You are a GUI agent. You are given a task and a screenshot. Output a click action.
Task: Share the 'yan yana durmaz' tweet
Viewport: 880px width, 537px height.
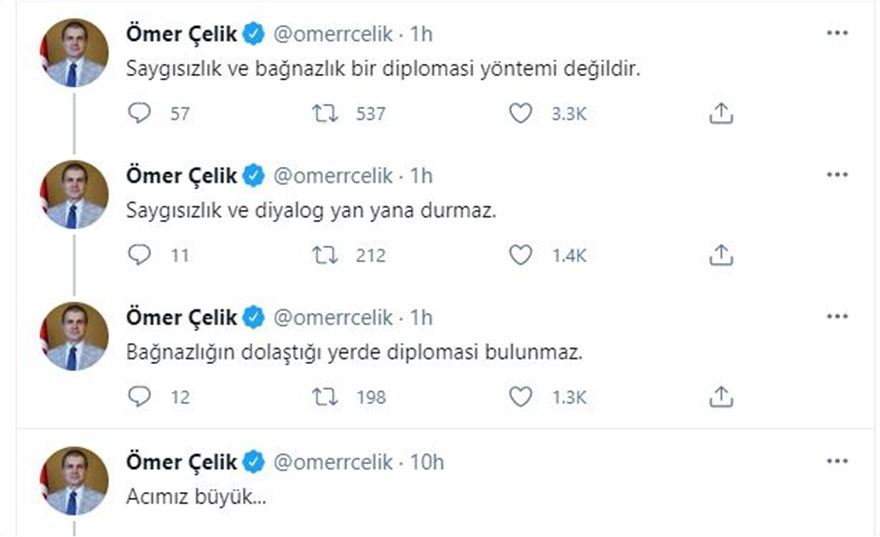[721, 256]
